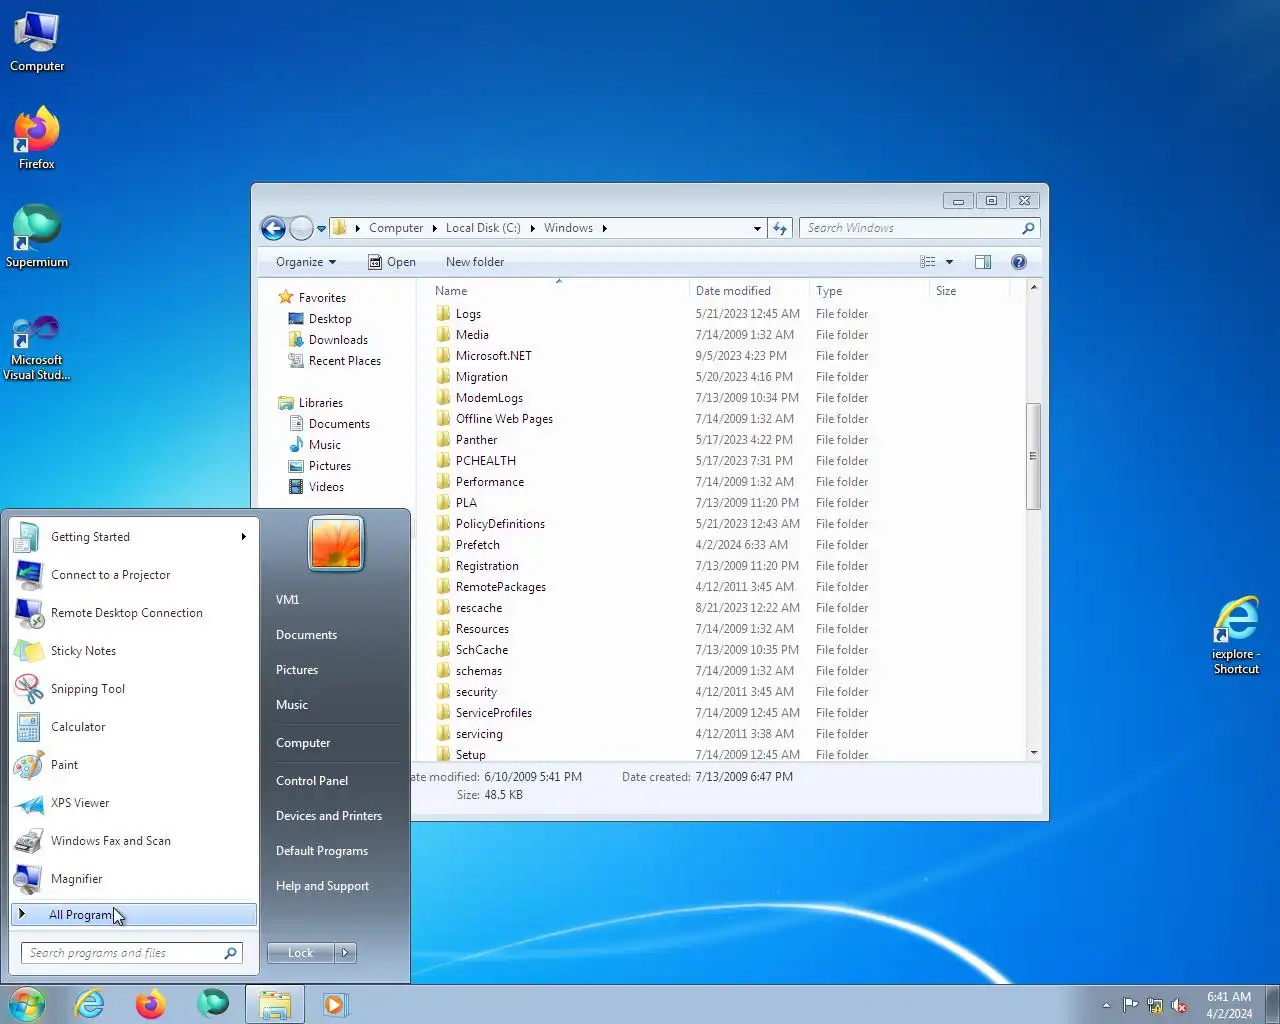Click the Lock button

301,953
